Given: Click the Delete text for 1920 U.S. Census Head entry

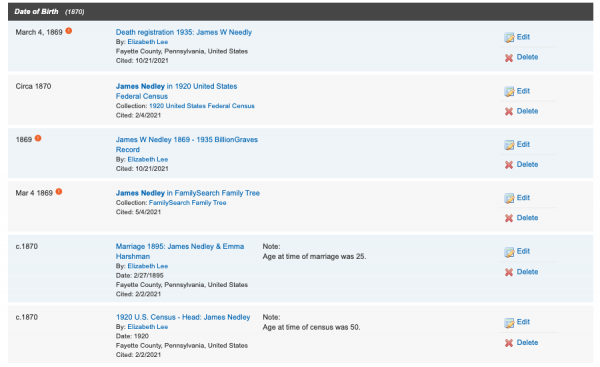Looking at the screenshot, I should [x=527, y=343].
